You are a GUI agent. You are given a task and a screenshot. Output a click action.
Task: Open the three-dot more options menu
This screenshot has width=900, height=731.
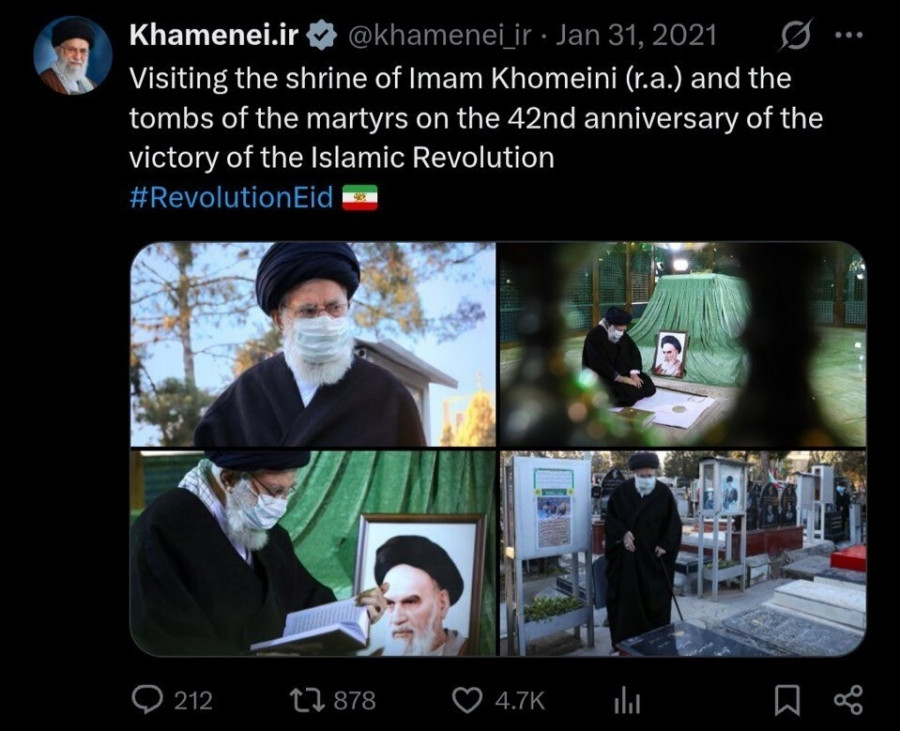click(848, 35)
